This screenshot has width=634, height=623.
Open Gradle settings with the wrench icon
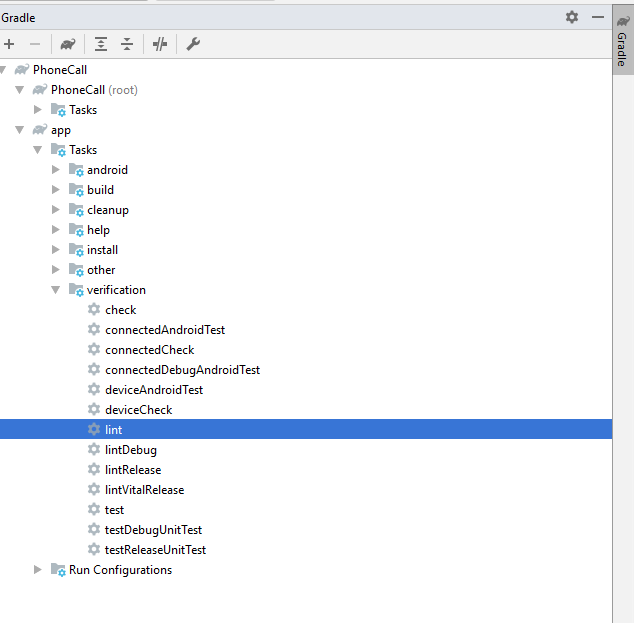coord(193,44)
